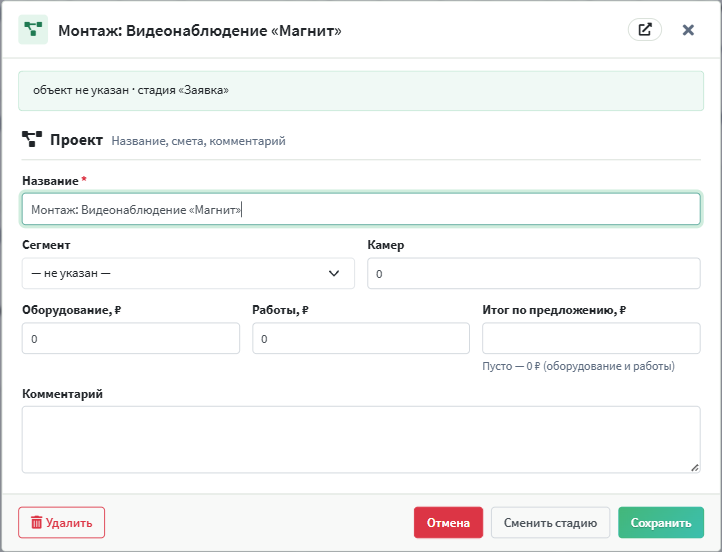Click the 'Оборудование, ₽' label
The width and height of the screenshot is (722, 552).
[71, 310]
